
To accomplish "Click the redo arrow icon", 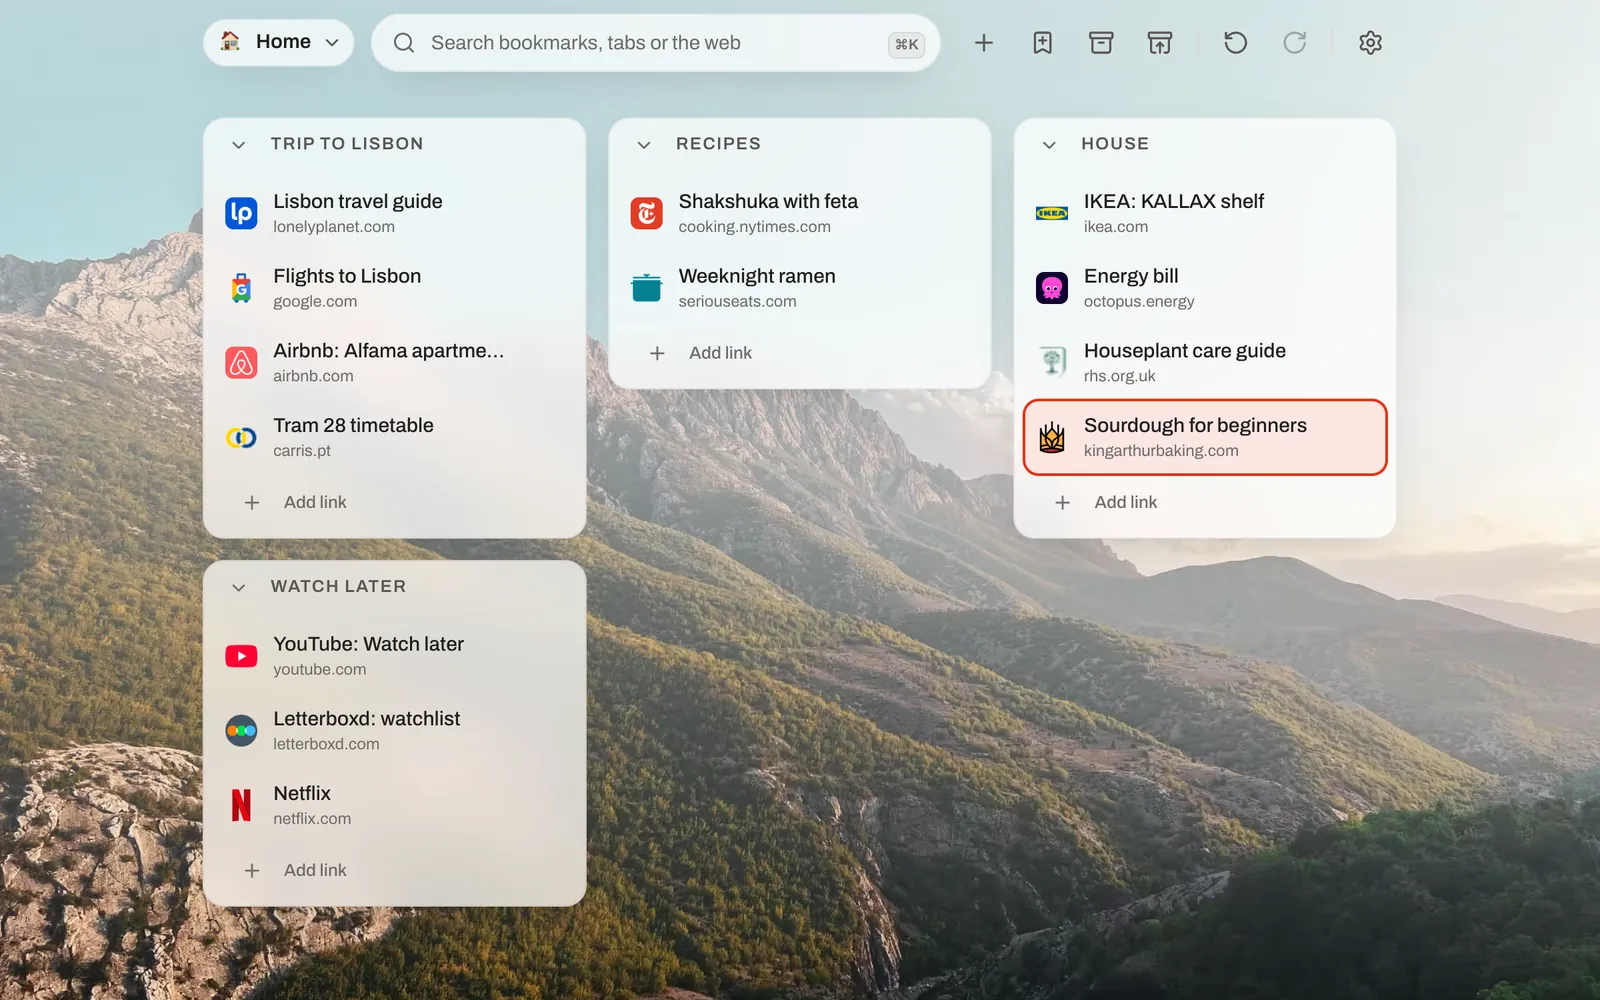I will click(1295, 43).
